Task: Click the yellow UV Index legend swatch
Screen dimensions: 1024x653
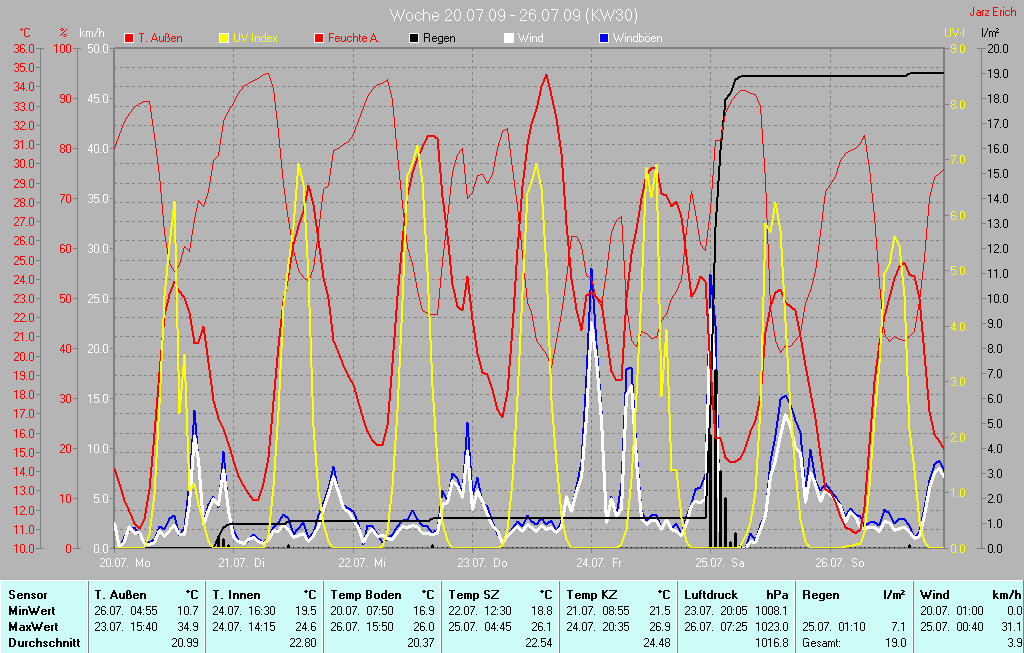Action: point(224,39)
